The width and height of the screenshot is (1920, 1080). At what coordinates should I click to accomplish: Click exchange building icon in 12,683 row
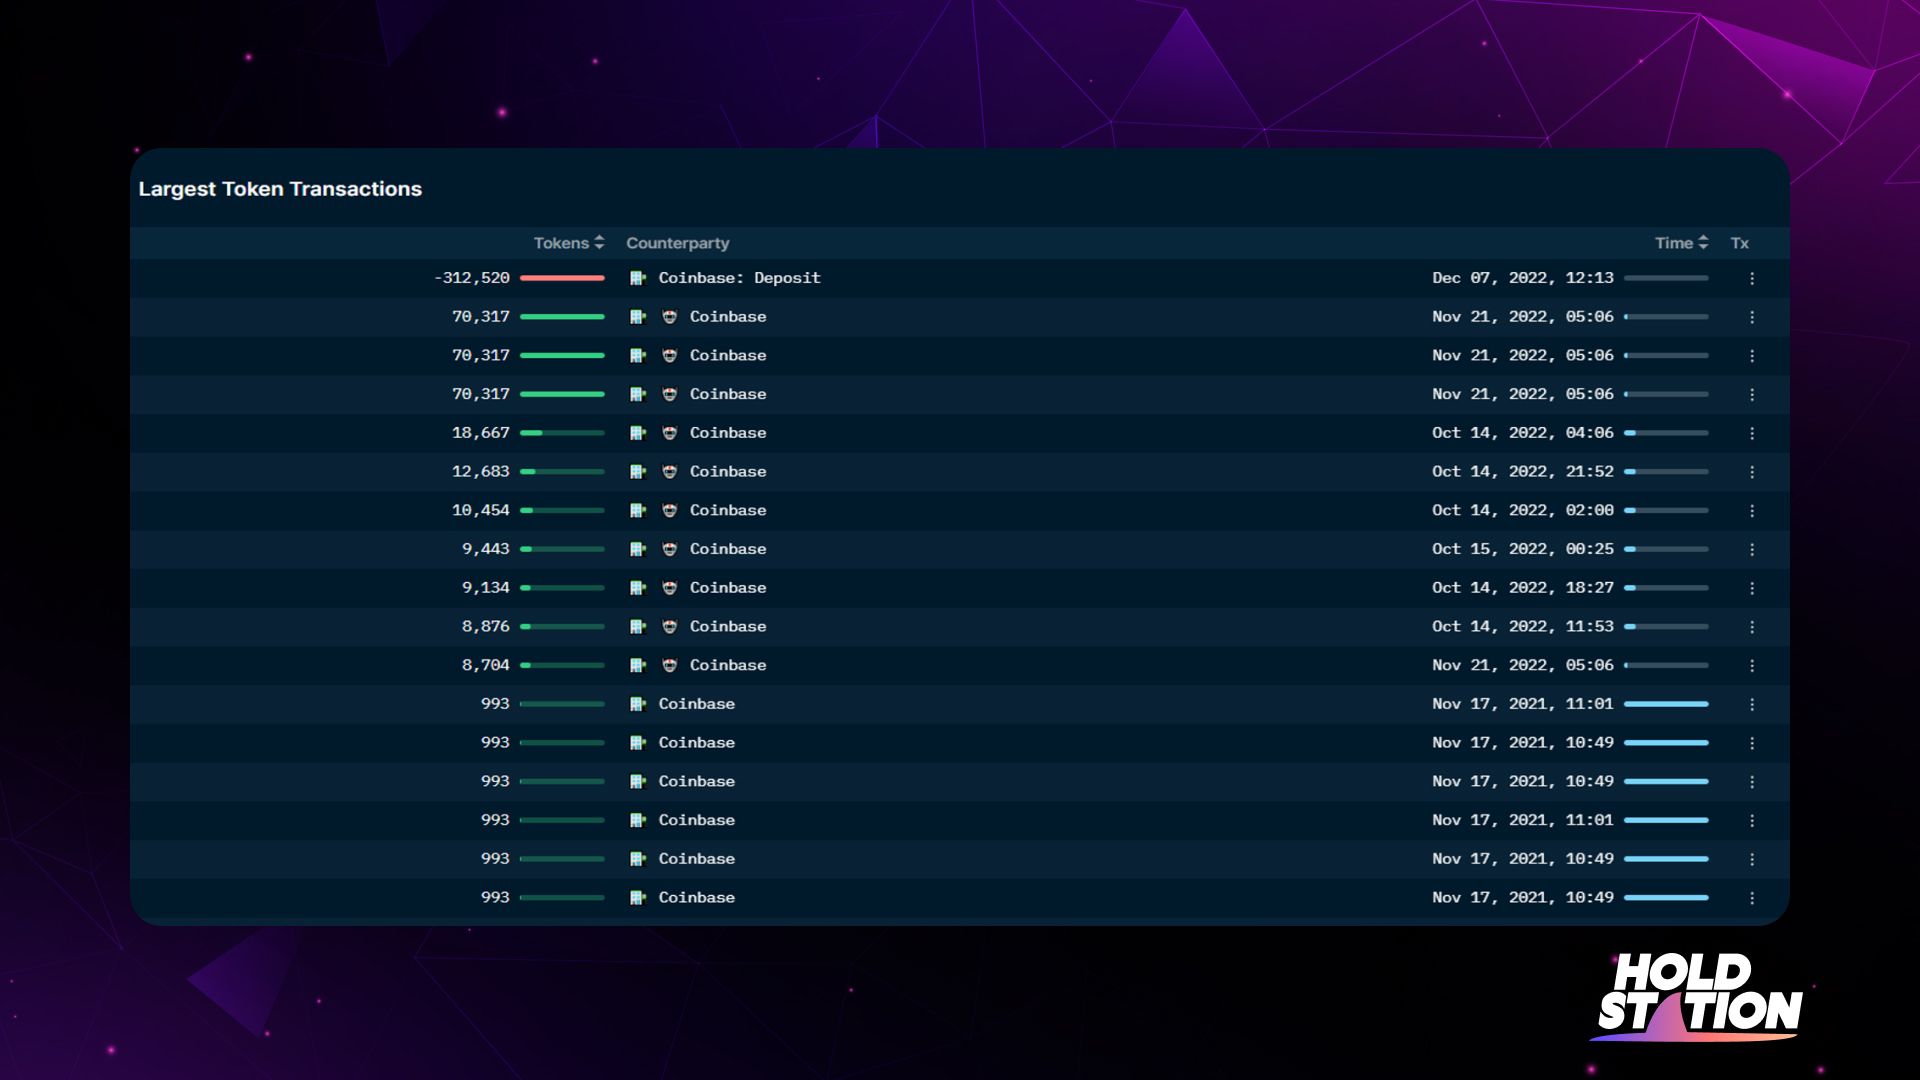pos(638,472)
